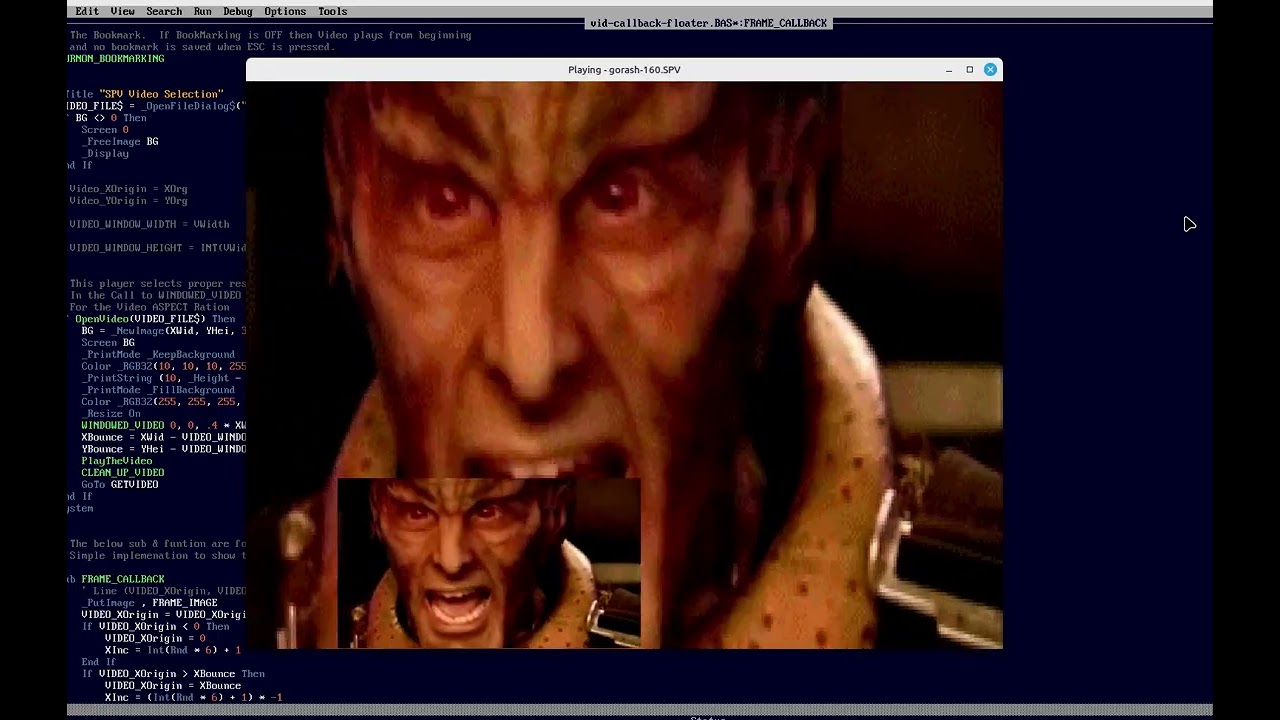Click the 'Status' label at the bottom
Image resolution: width=1280 pixels, height=720 pixels.
click(x=707, y=717)
